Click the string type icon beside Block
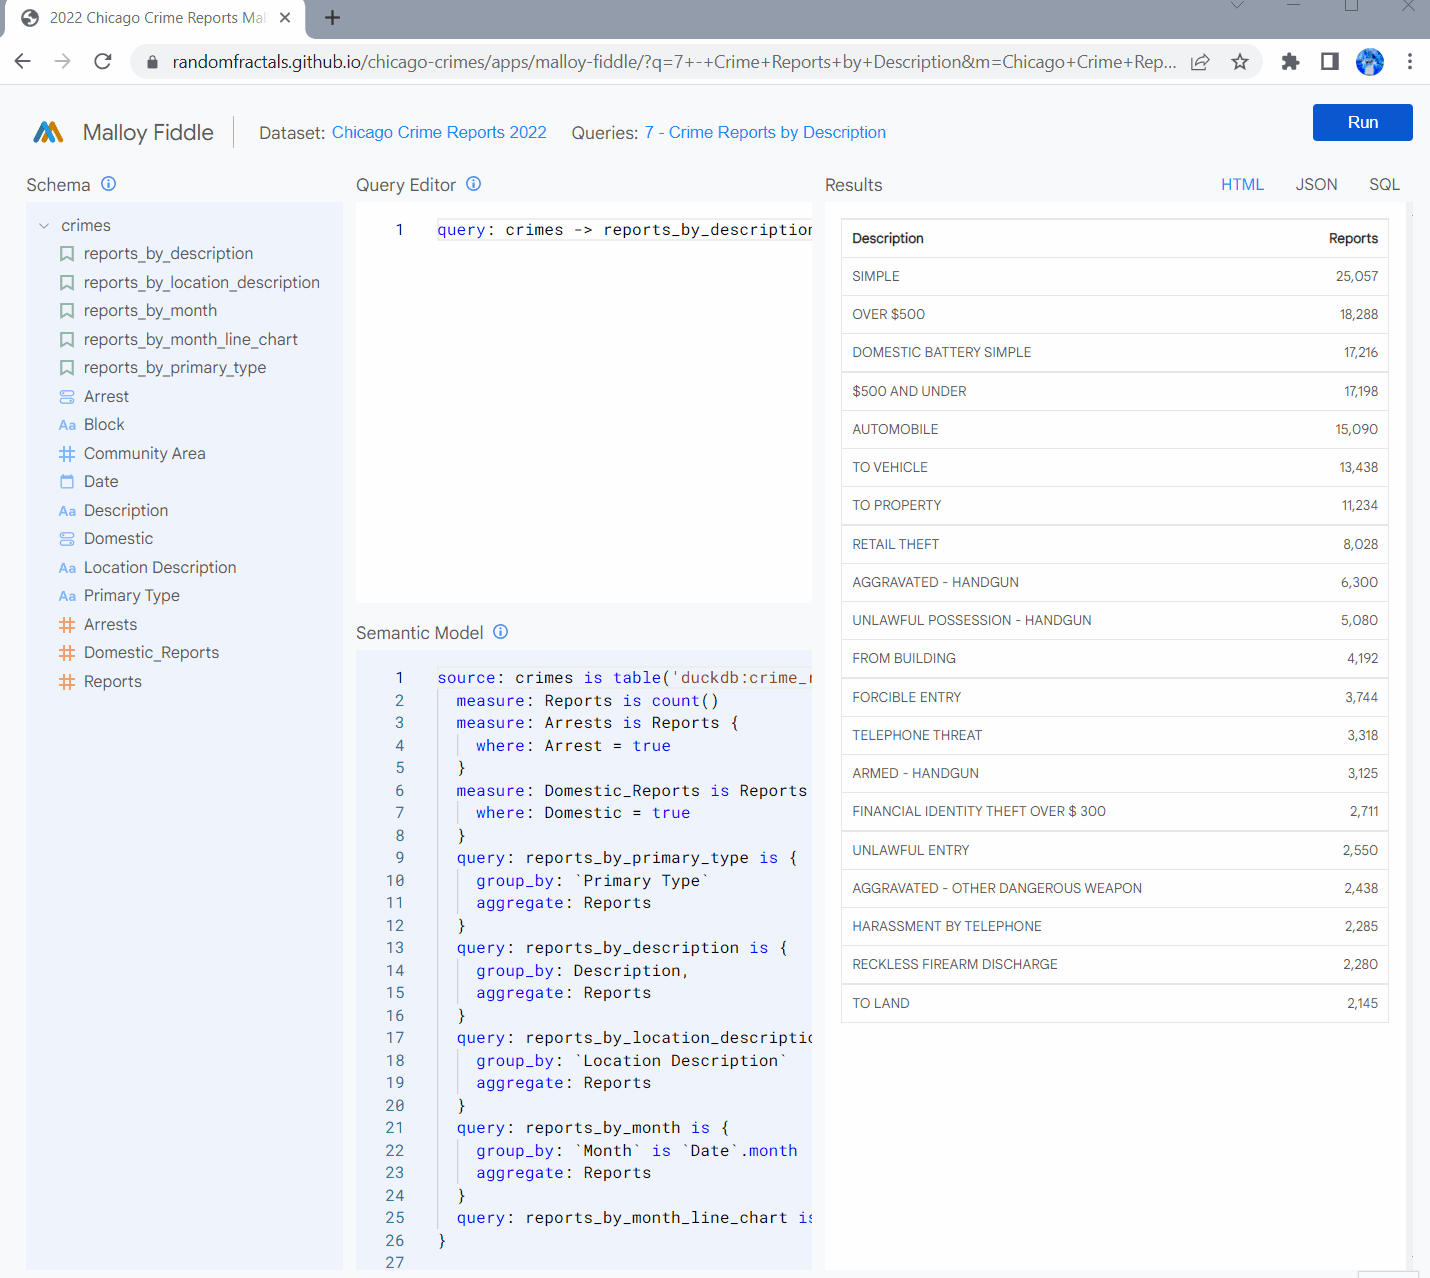1430x1278 pixels. [x=67, y=425]
